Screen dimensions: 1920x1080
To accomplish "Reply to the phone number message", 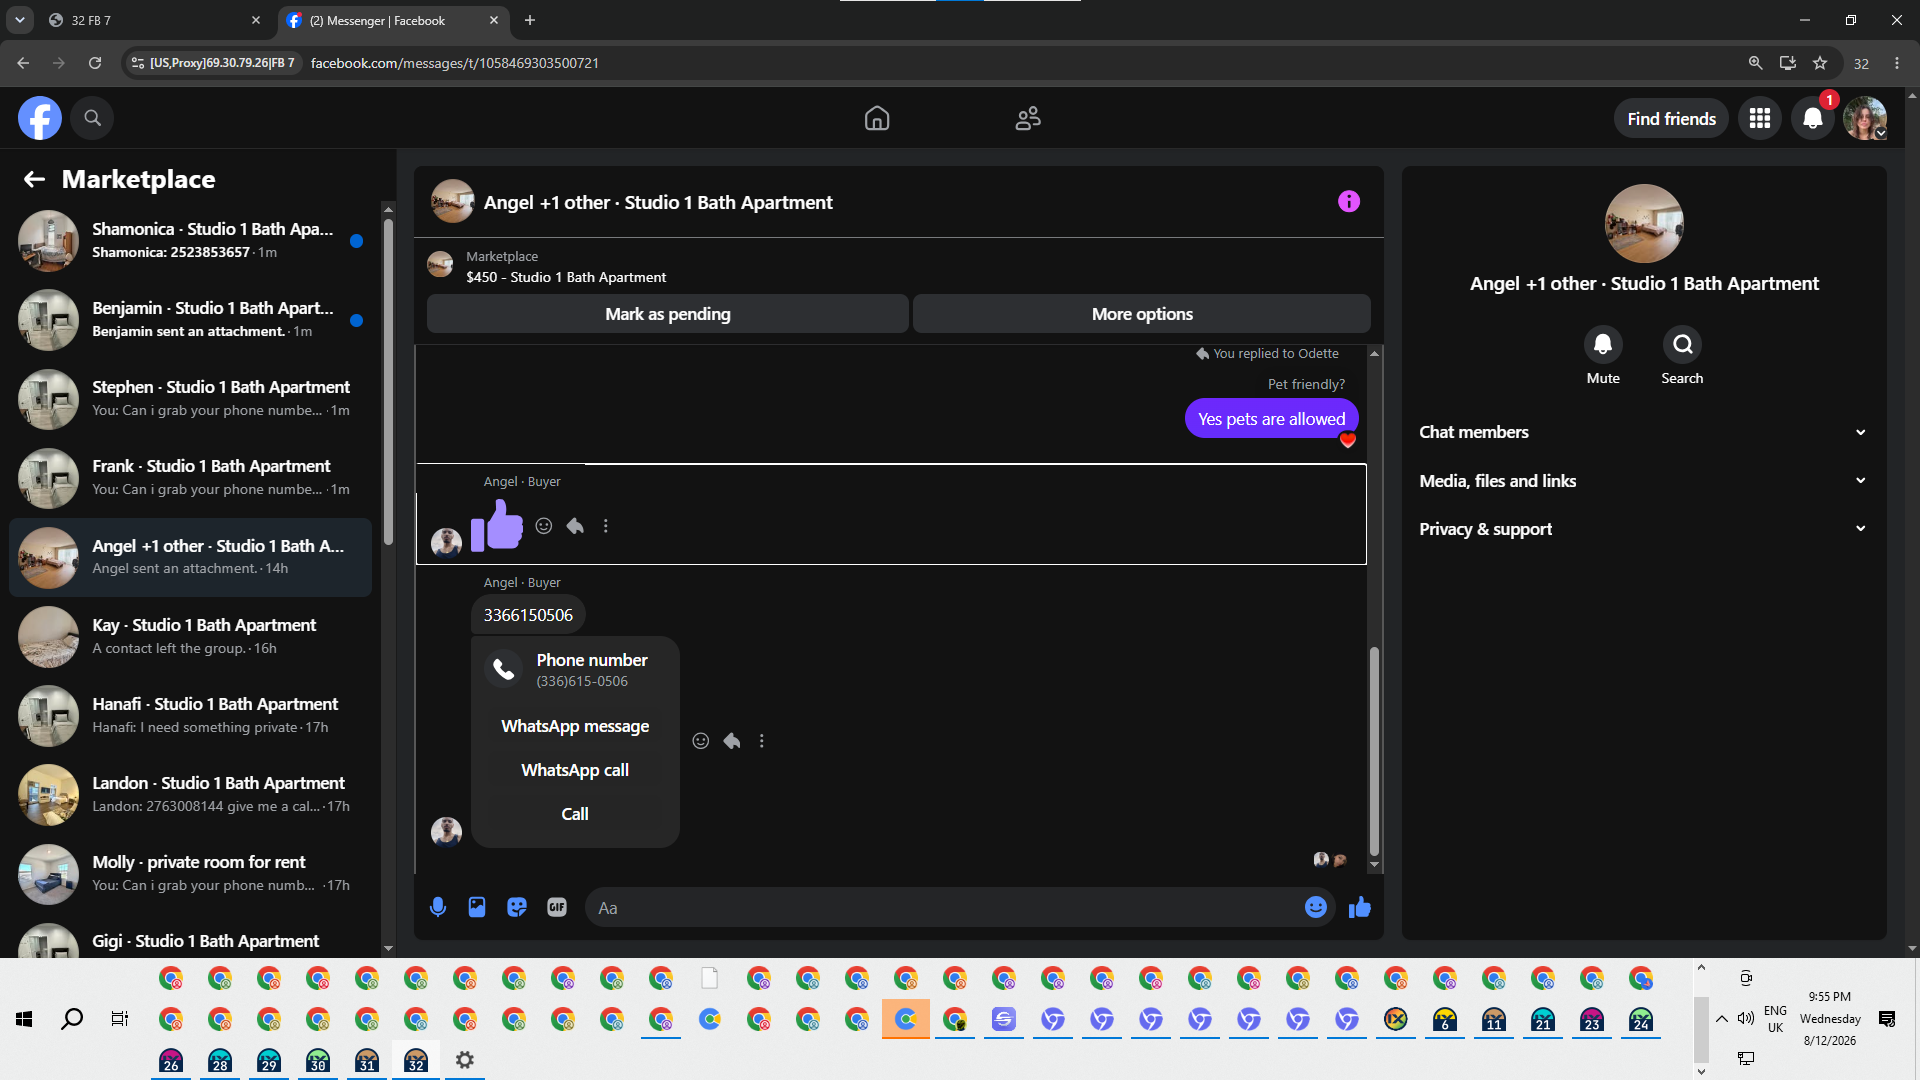I will (732, 741).
